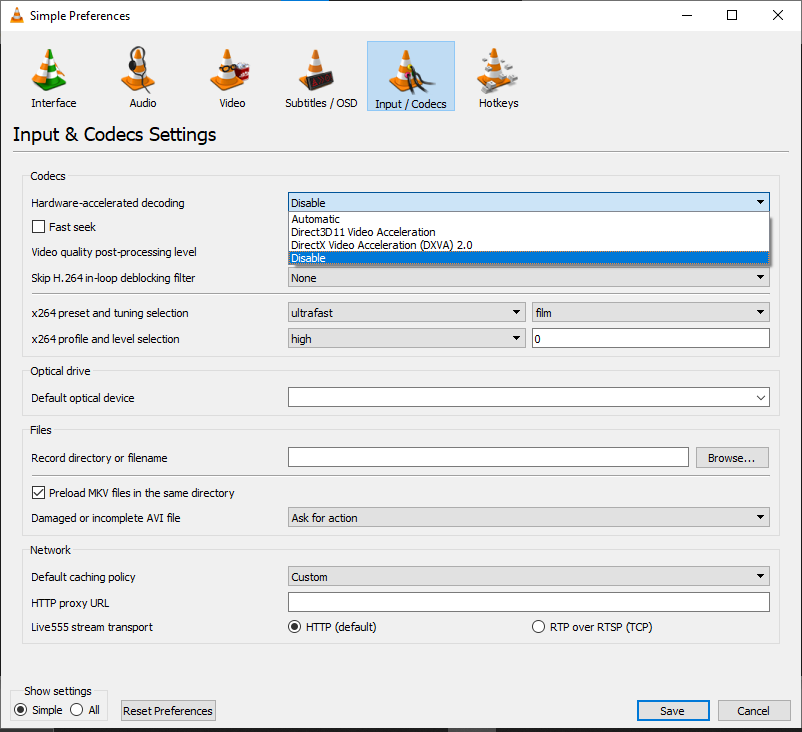This screenshot has width=802, height=732.
Task: Choose Disable in decoding list
Action: coord(528,258)
